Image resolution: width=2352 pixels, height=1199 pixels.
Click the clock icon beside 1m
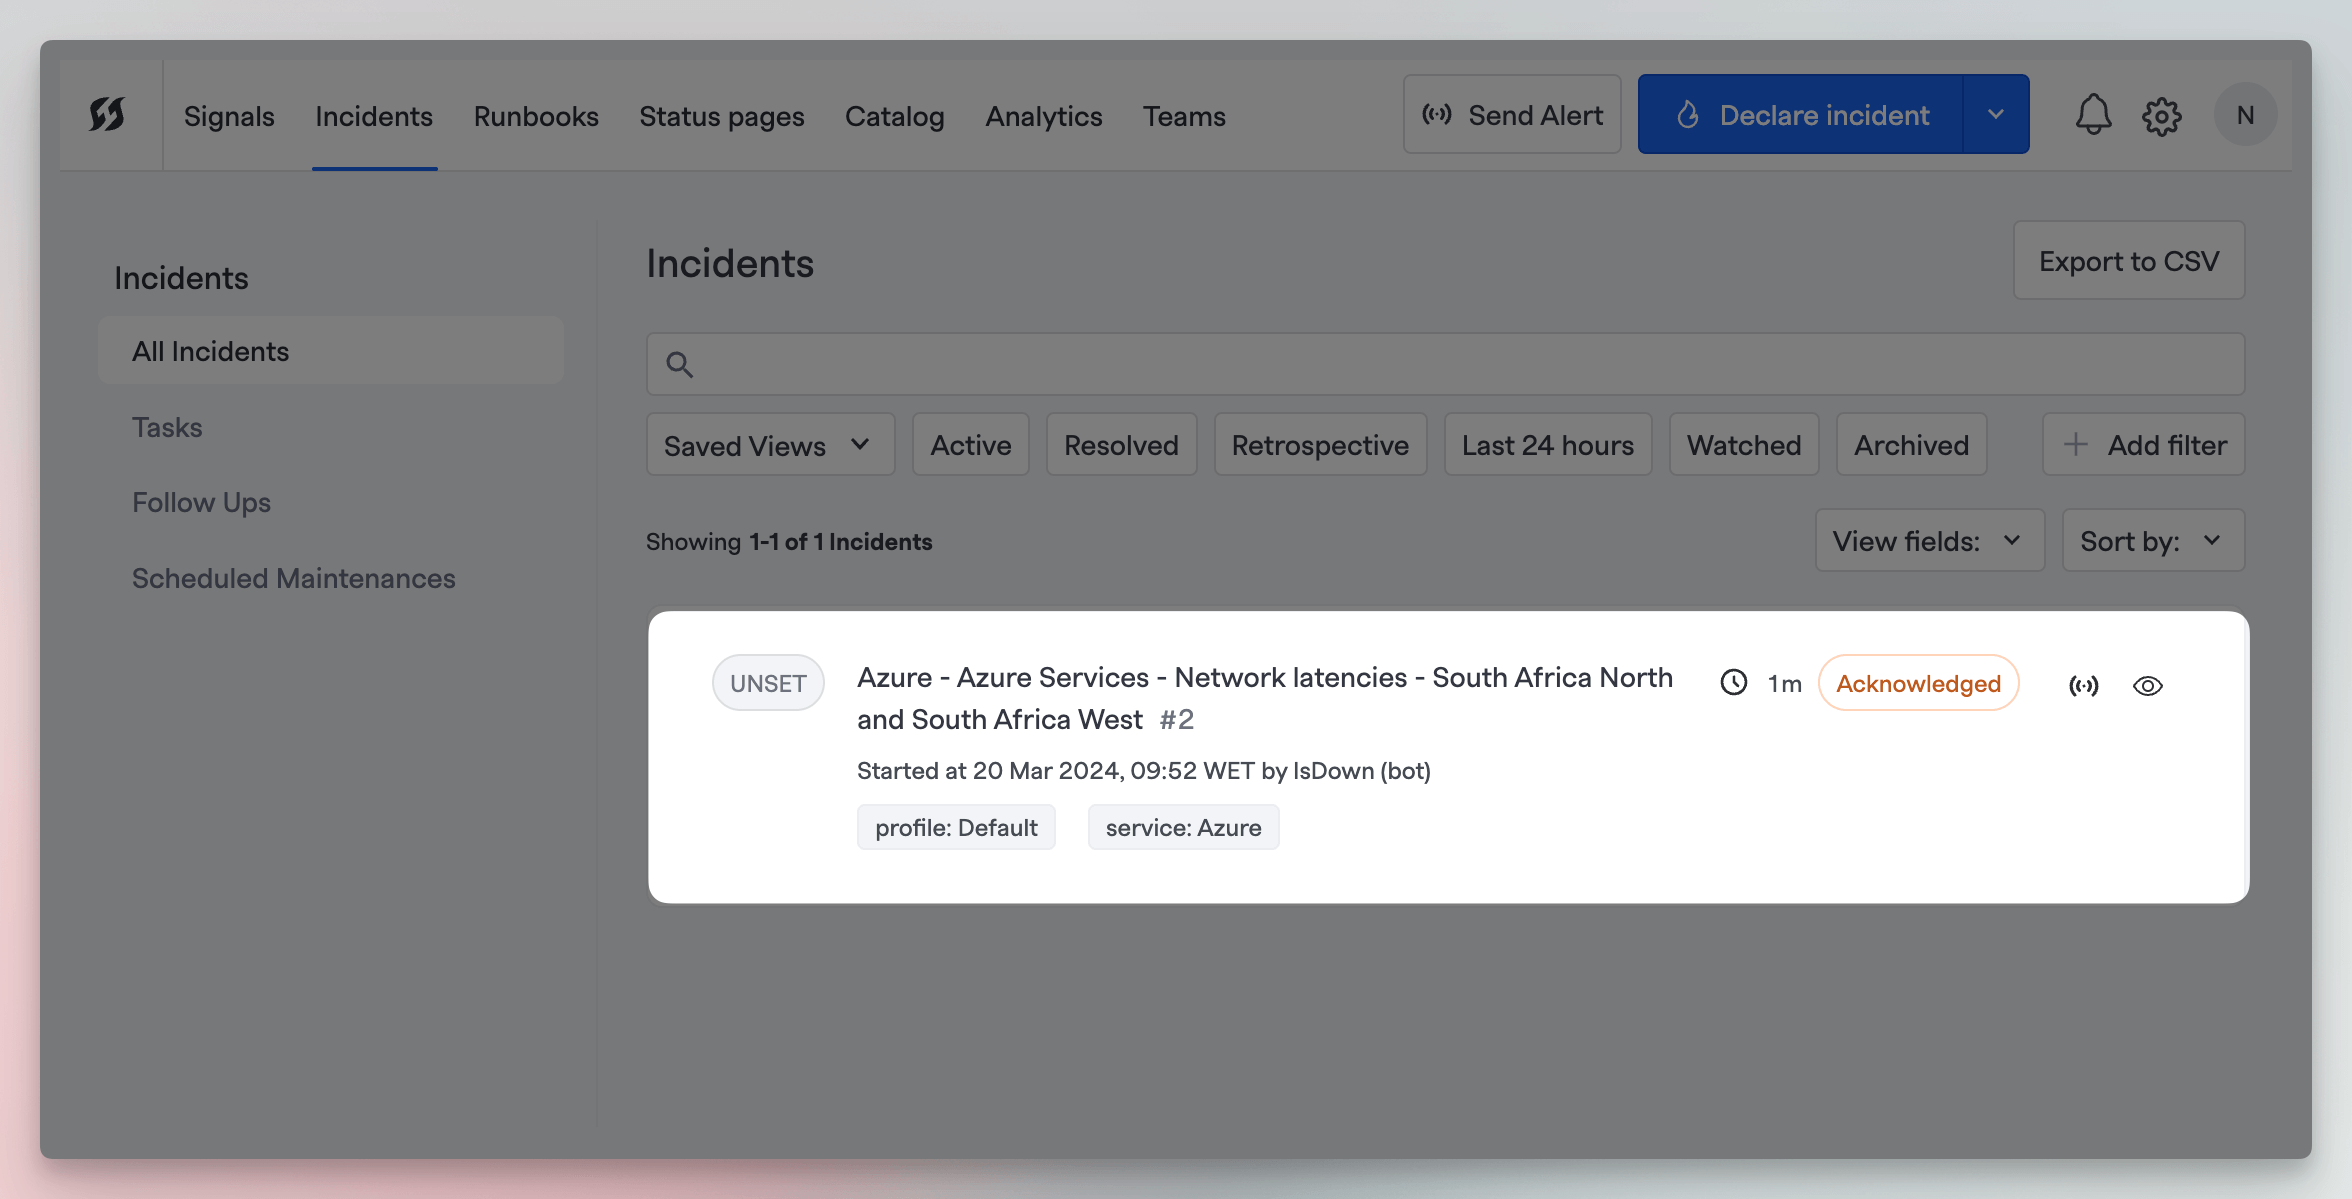click(x=1734, y=683)
